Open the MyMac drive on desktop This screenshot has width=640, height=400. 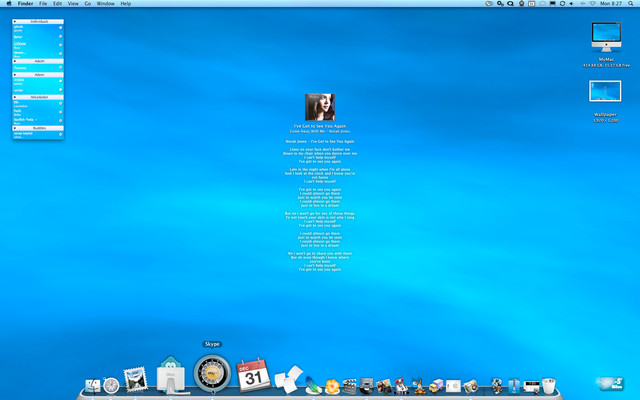tap(605, 37)
